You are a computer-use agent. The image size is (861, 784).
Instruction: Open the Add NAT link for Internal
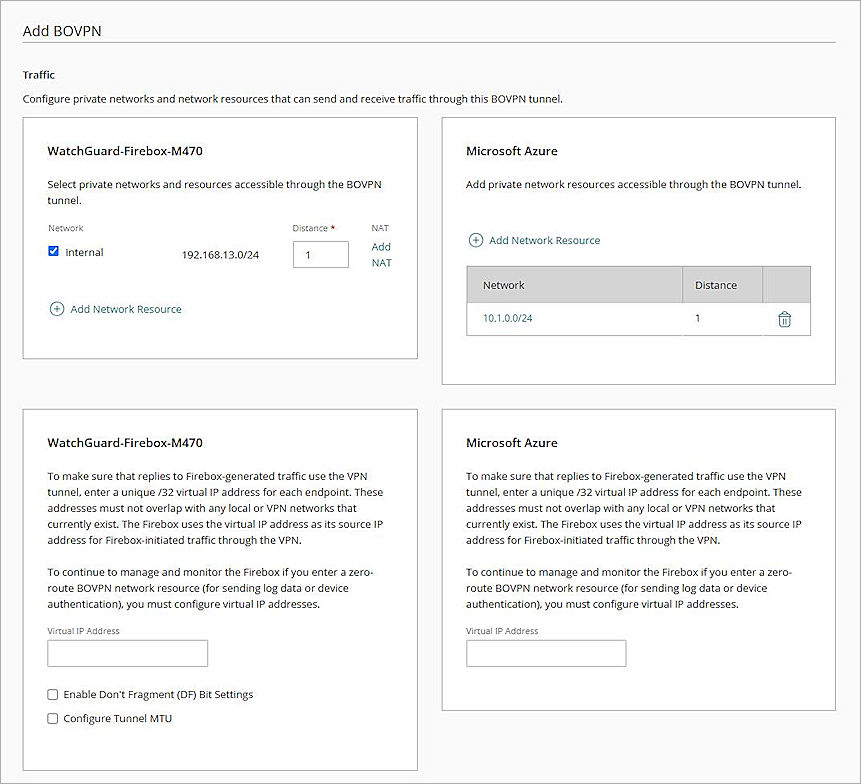[x=381, y=254]
